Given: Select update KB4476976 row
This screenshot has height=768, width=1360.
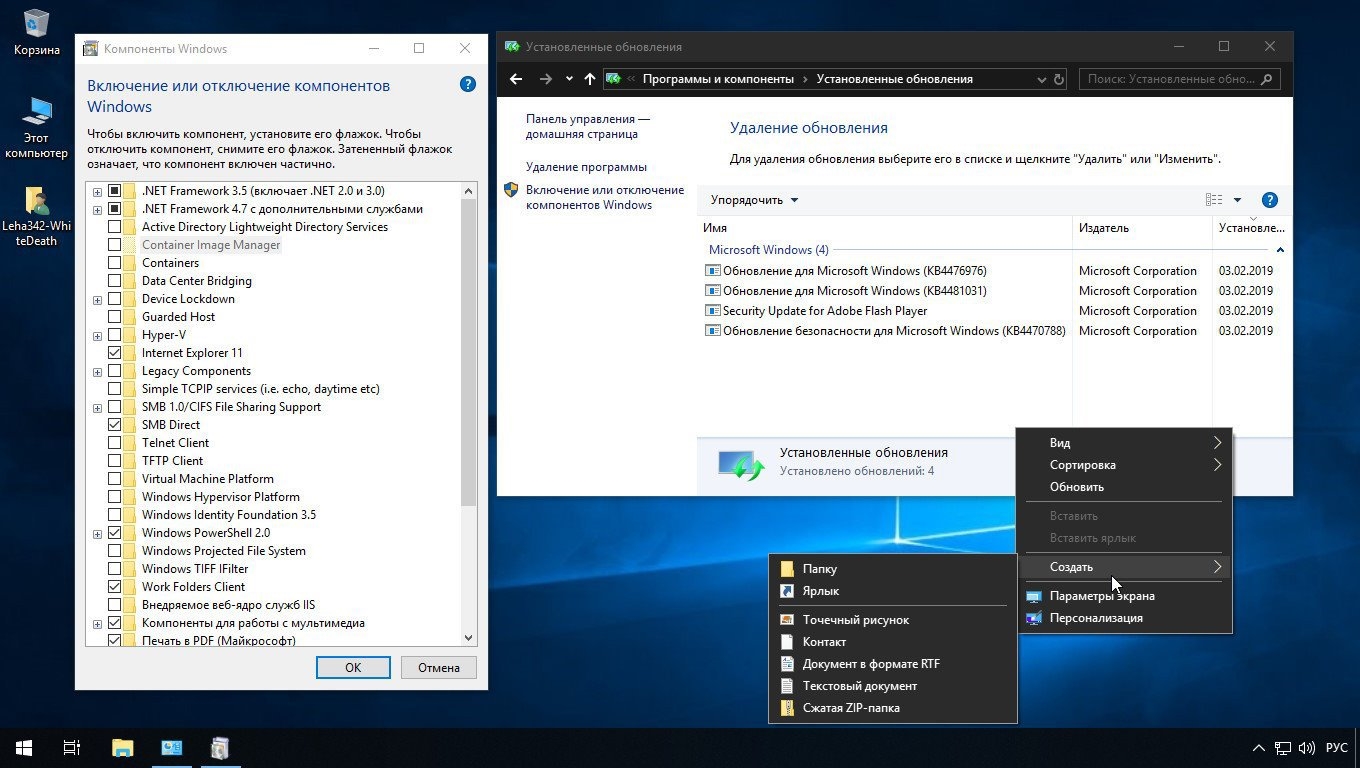Looking at the screenshot, I should tap(887, 271).
